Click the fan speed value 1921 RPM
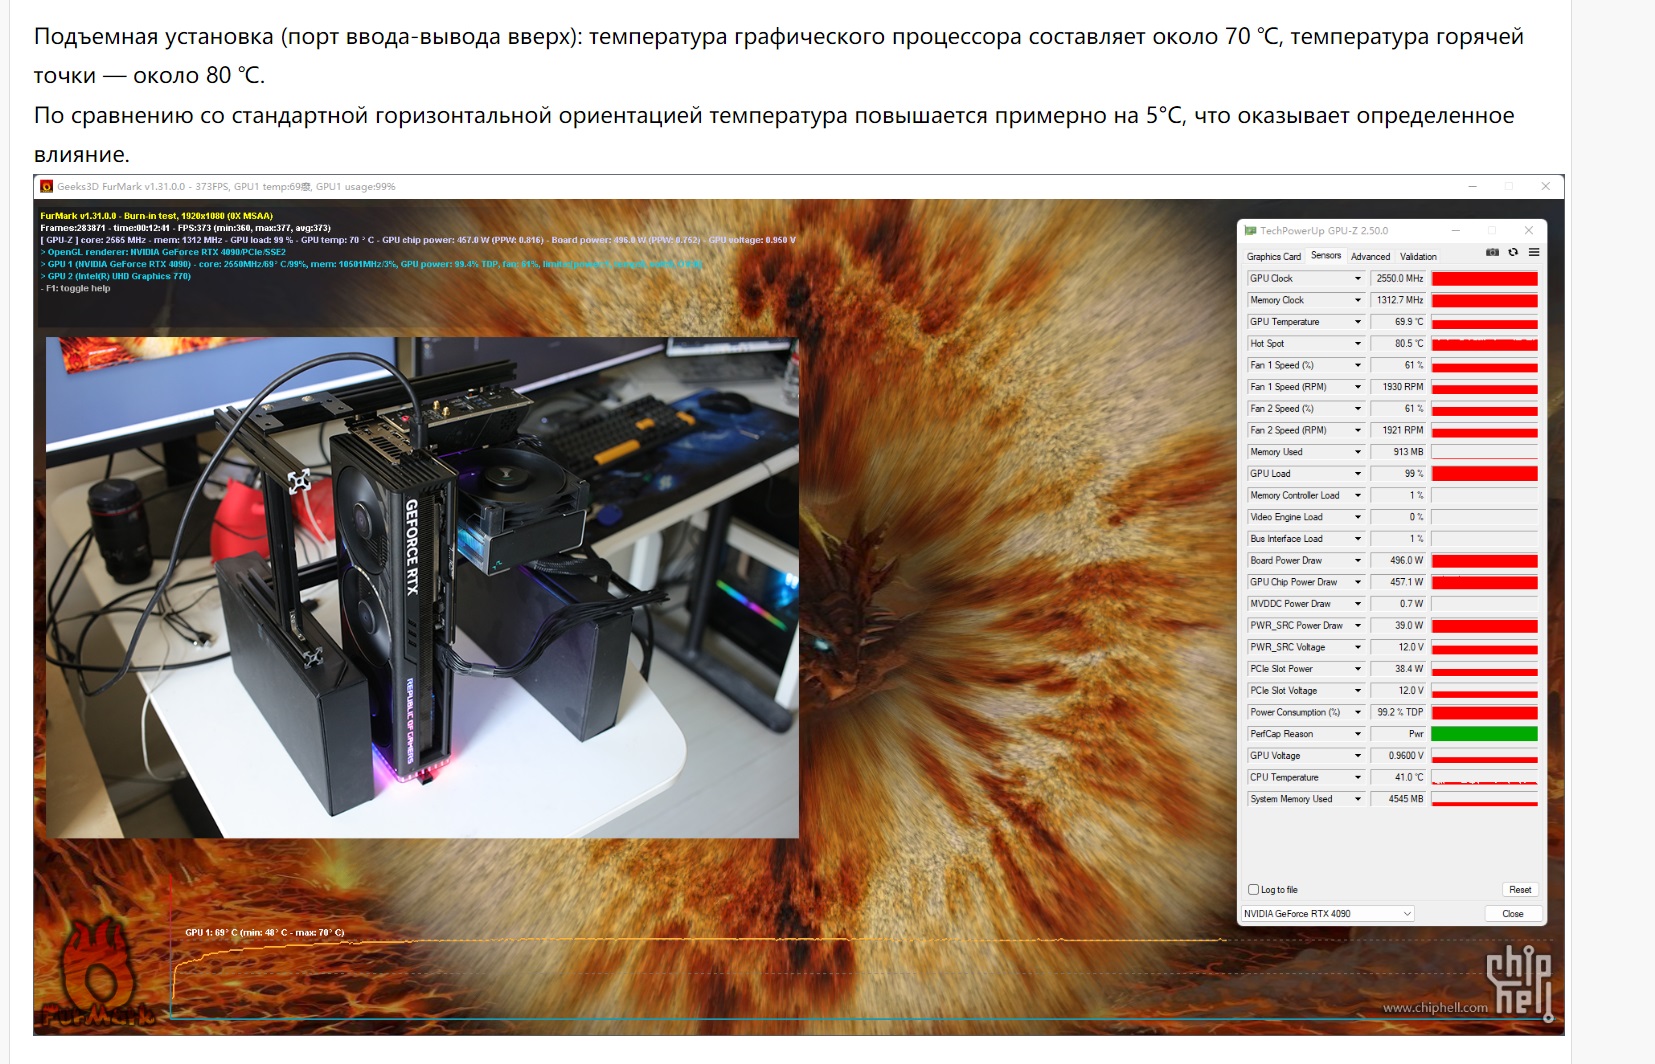The image size is (1655, 1064). click(x=1398, y=430)
